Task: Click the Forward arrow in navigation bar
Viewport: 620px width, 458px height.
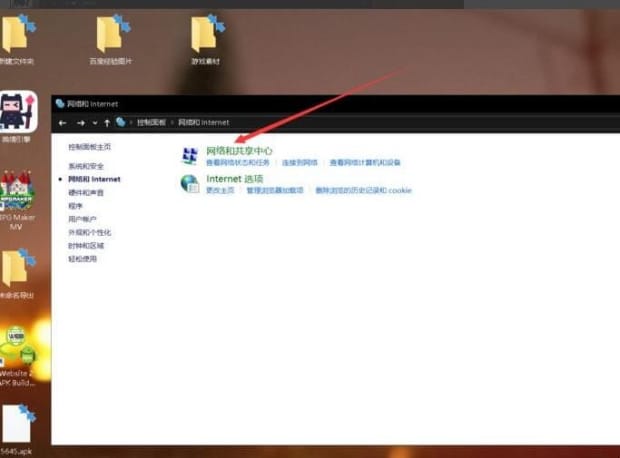Action: (x=81, y=123)
